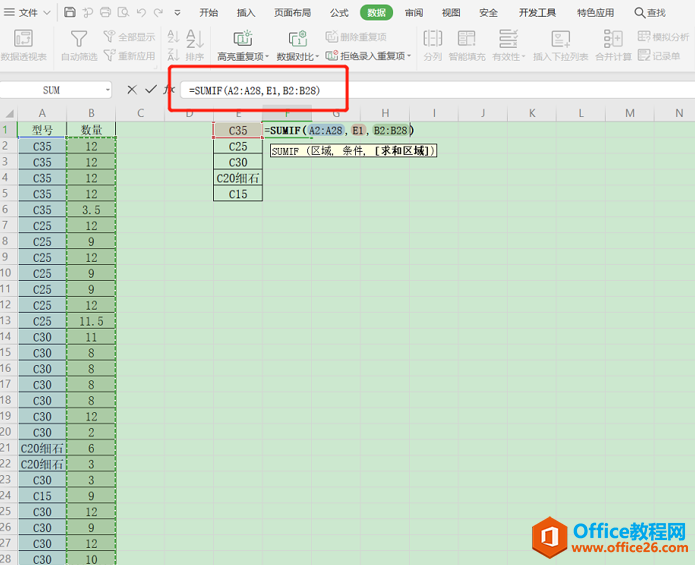Open the 数据对比 dropdown arrow
This screenshot has width=695, height=565.
317,56
